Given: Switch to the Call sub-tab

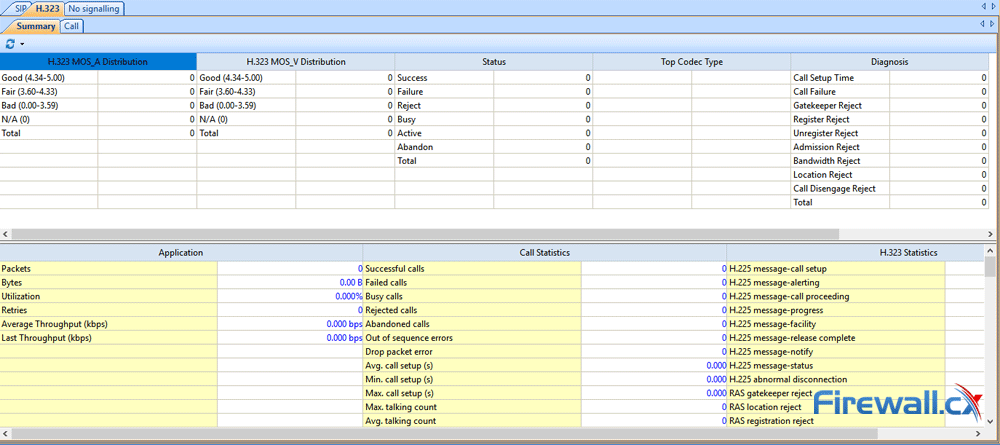Looking at the screenshot, I should coord(72,26).
